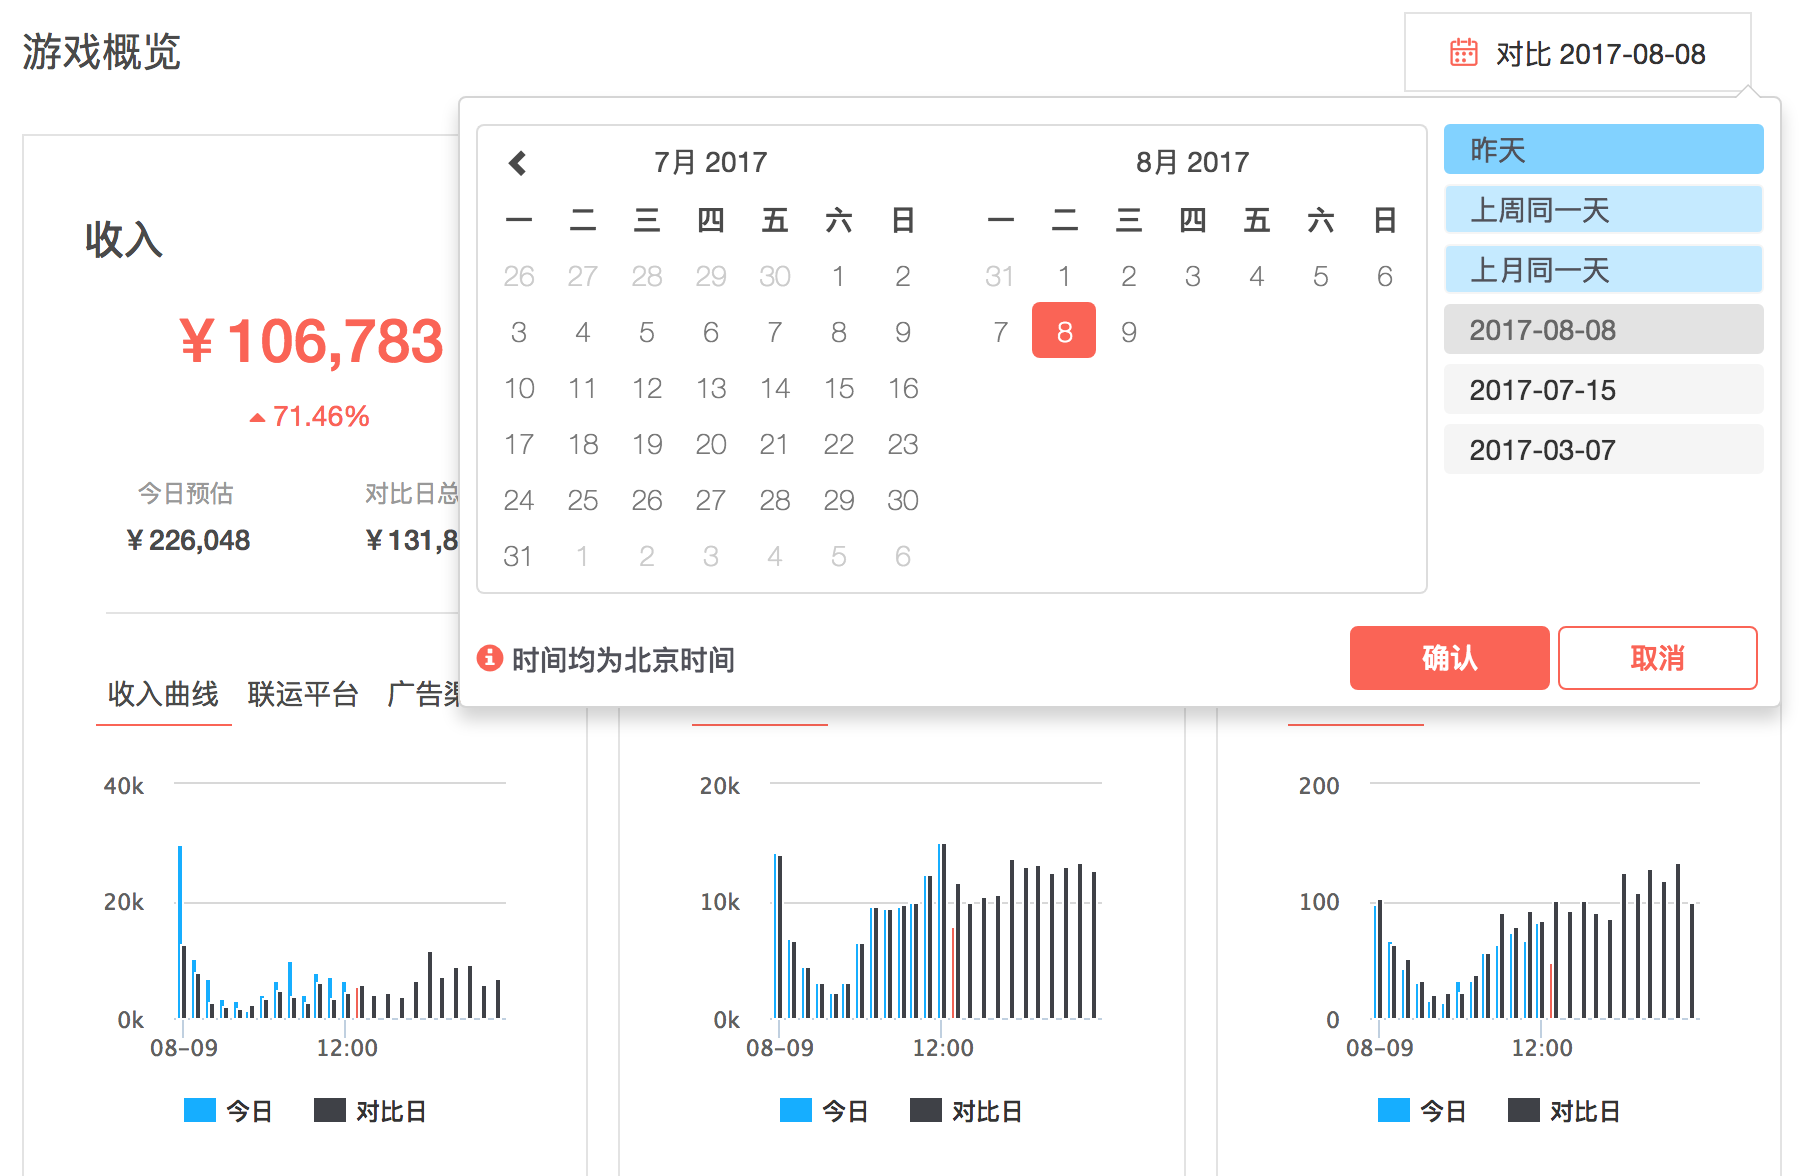The width and height of the screenshot is (1804, 1176).
Task: Pick July 31 in the calendar
Action: coord(518,556)
